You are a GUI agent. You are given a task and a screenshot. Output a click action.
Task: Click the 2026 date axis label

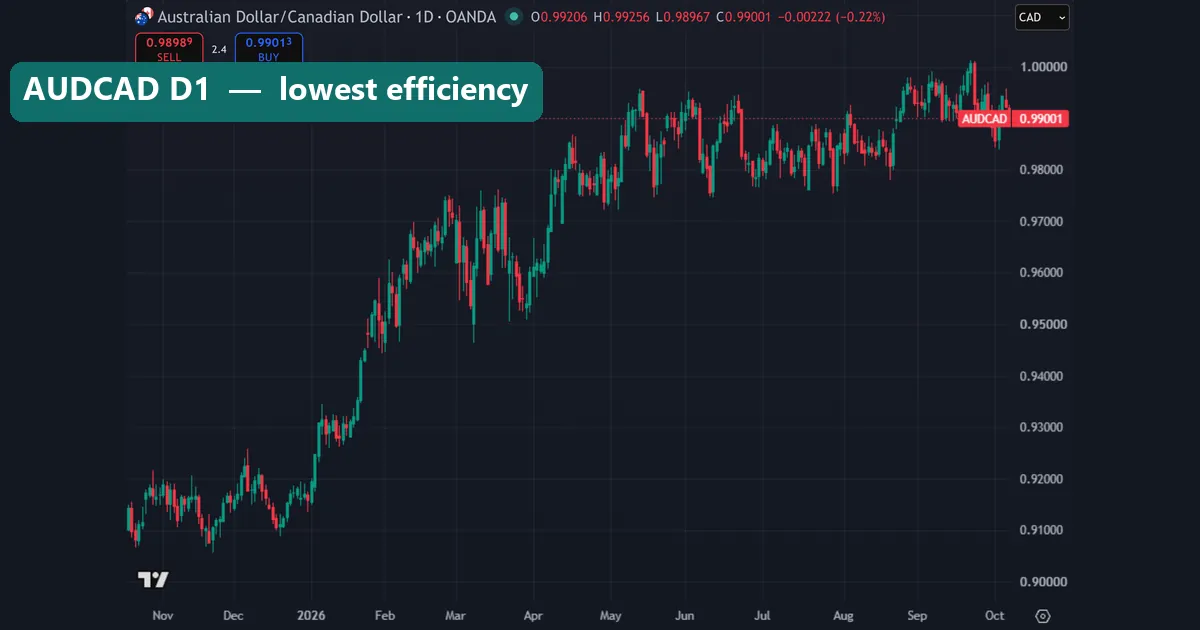coord(311,616)
